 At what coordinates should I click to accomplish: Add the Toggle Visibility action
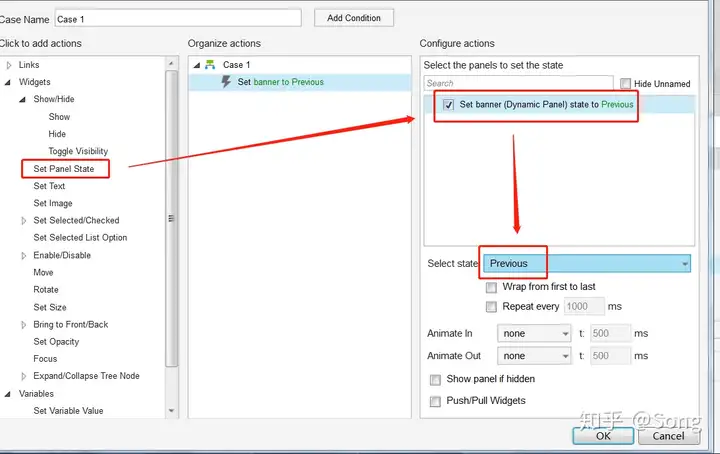tap(78, 151)
